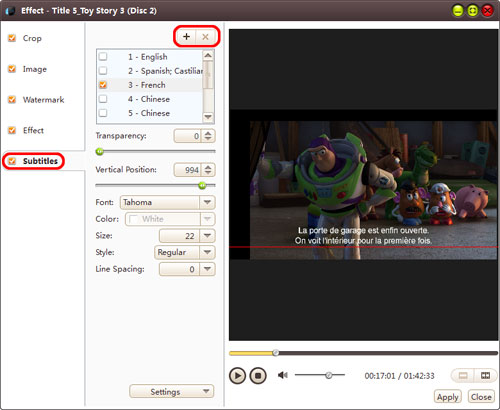Select the '1 - English' list row

click(x=149, y=57)
